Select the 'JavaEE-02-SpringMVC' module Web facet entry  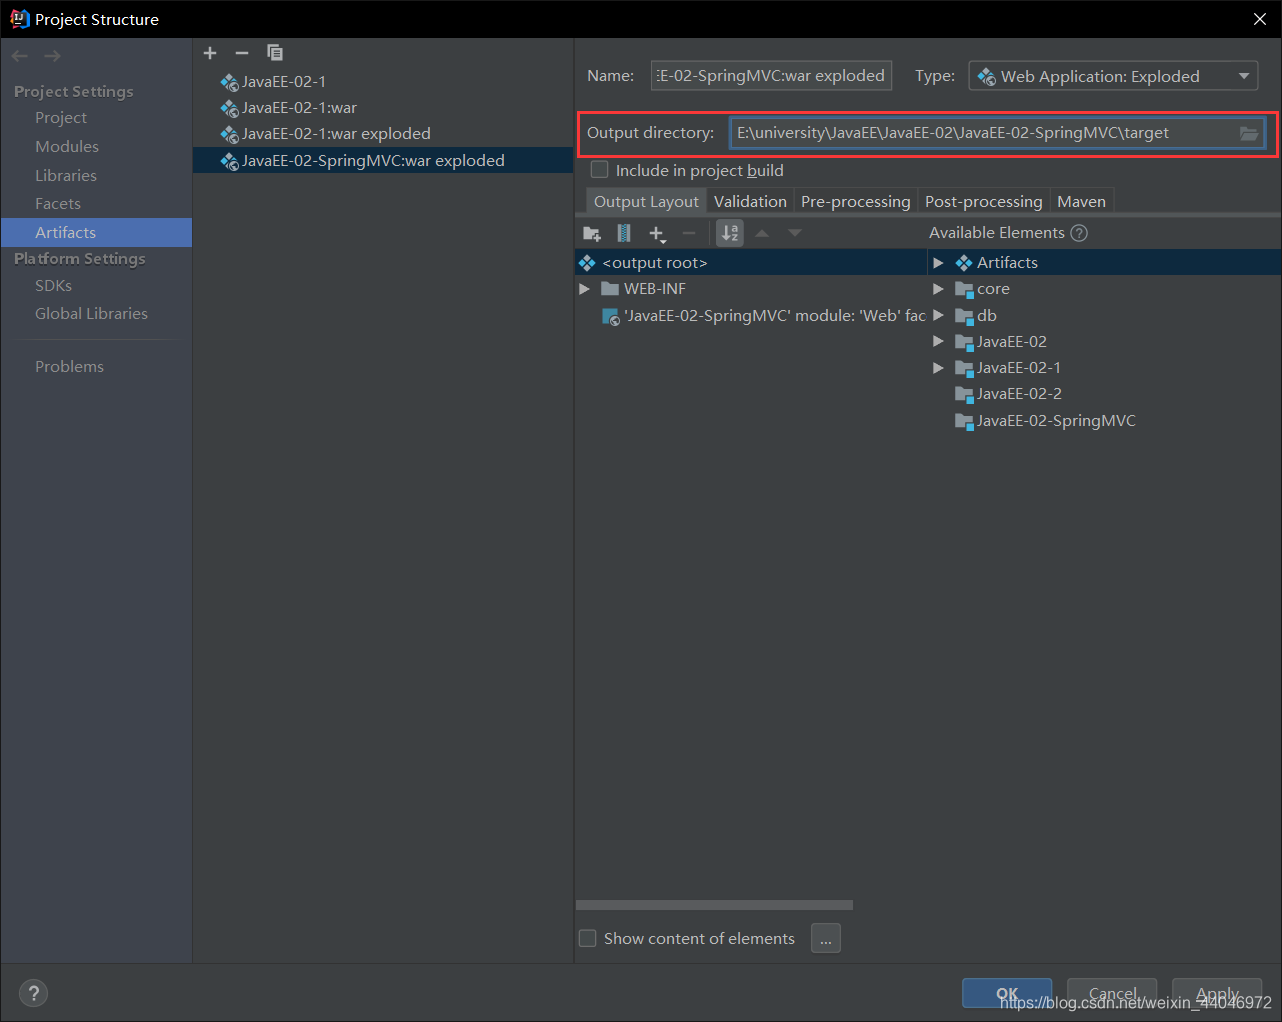coord(764,316)
